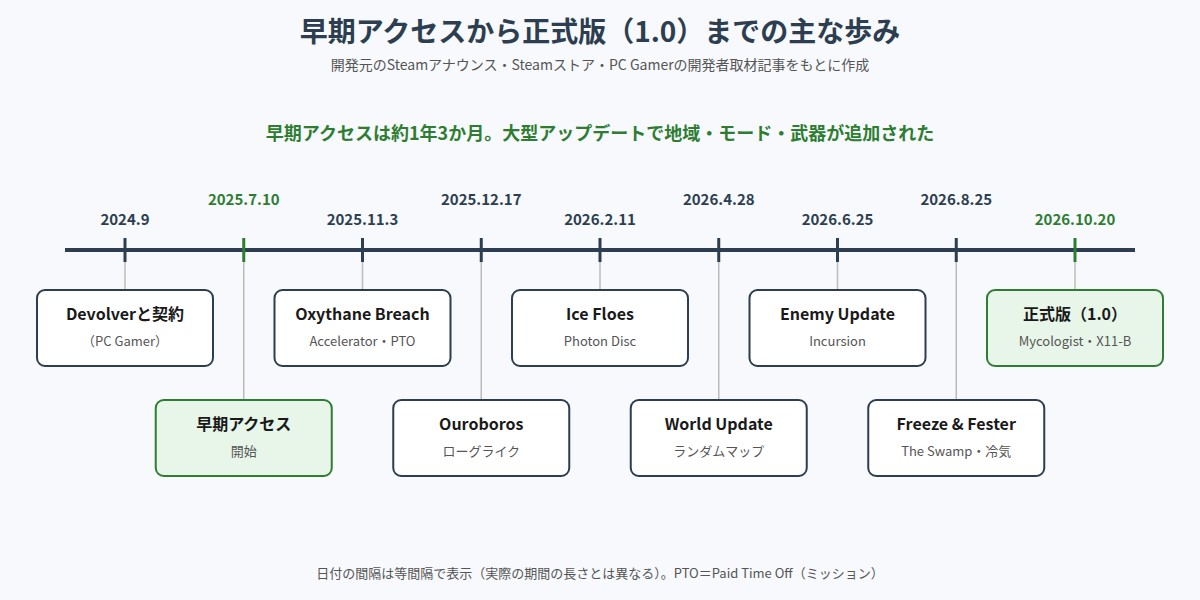Viewport: 1200px width, 600px height.
Task: Click the Mycologist・X11-B subtext
Action: click(x=1075, y=341)
